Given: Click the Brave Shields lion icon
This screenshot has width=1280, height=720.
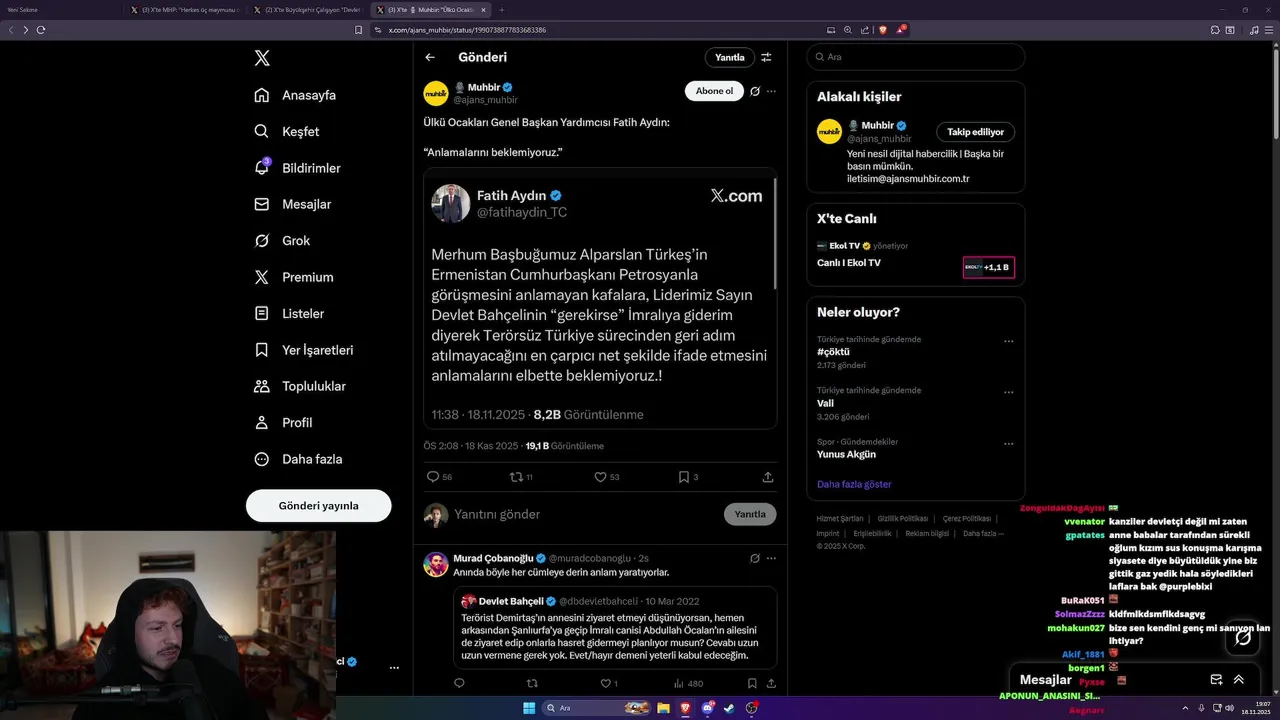Looking at the screenshot, I should click(883, 30).
